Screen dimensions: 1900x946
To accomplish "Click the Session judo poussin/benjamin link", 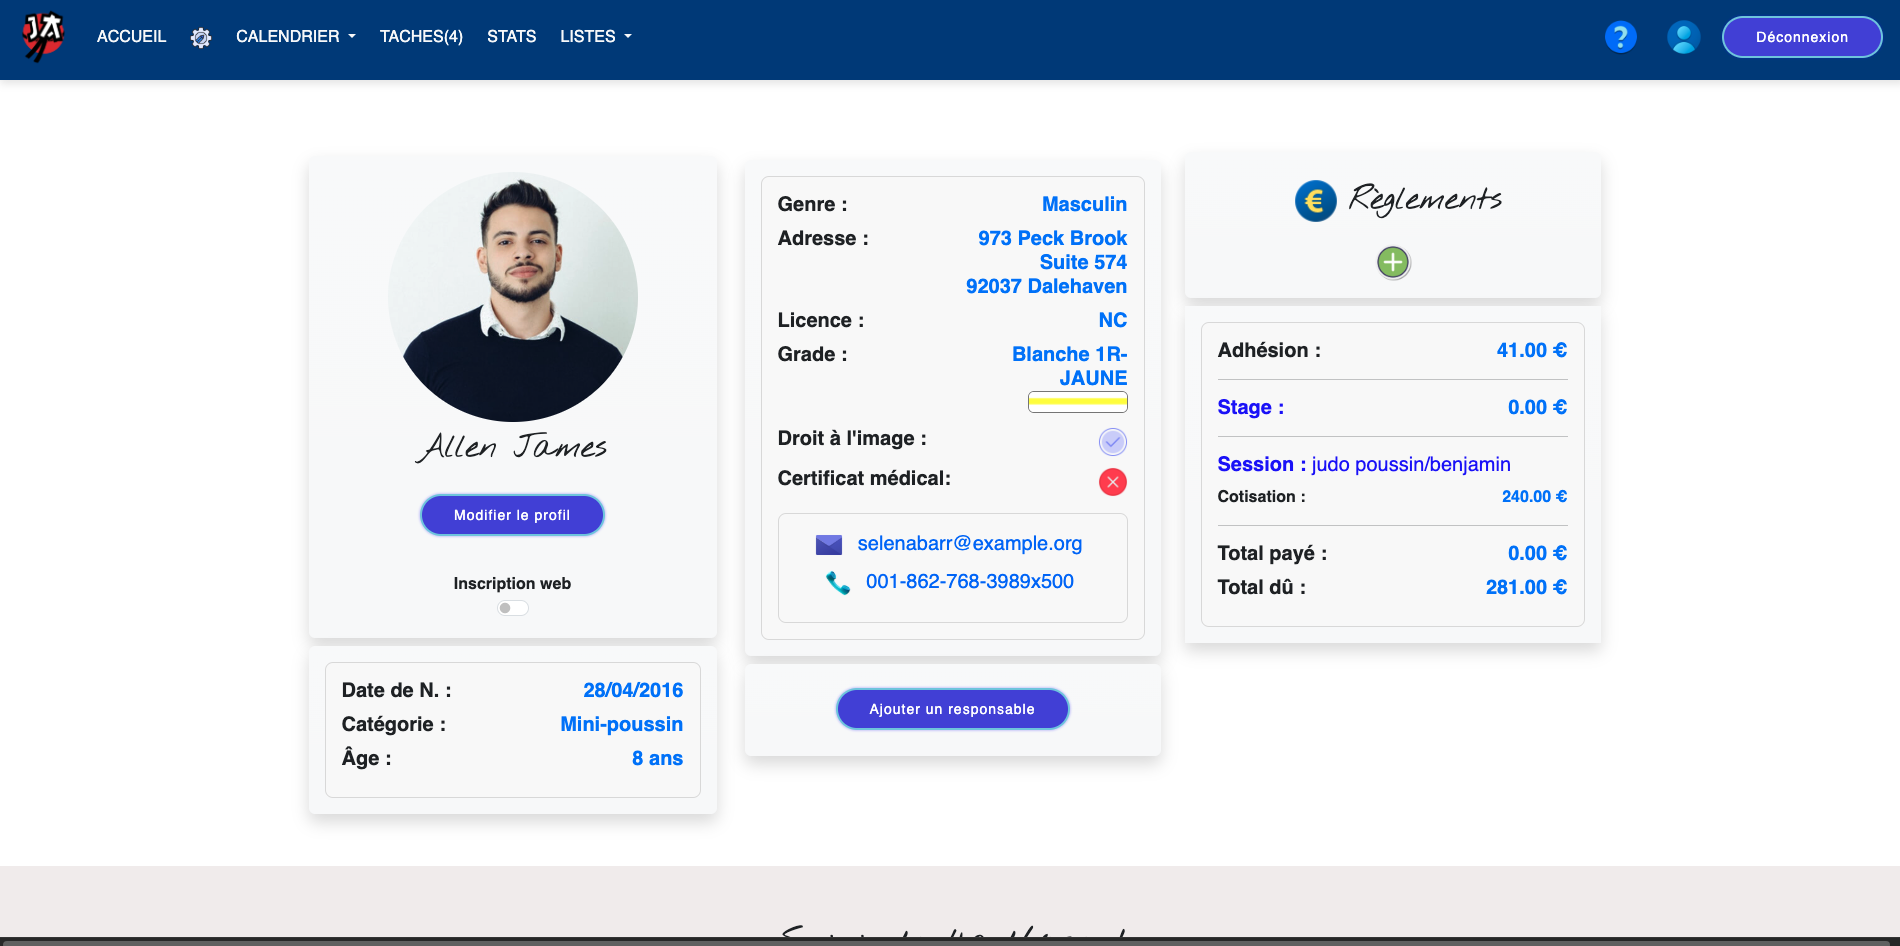I will 1364,464.
